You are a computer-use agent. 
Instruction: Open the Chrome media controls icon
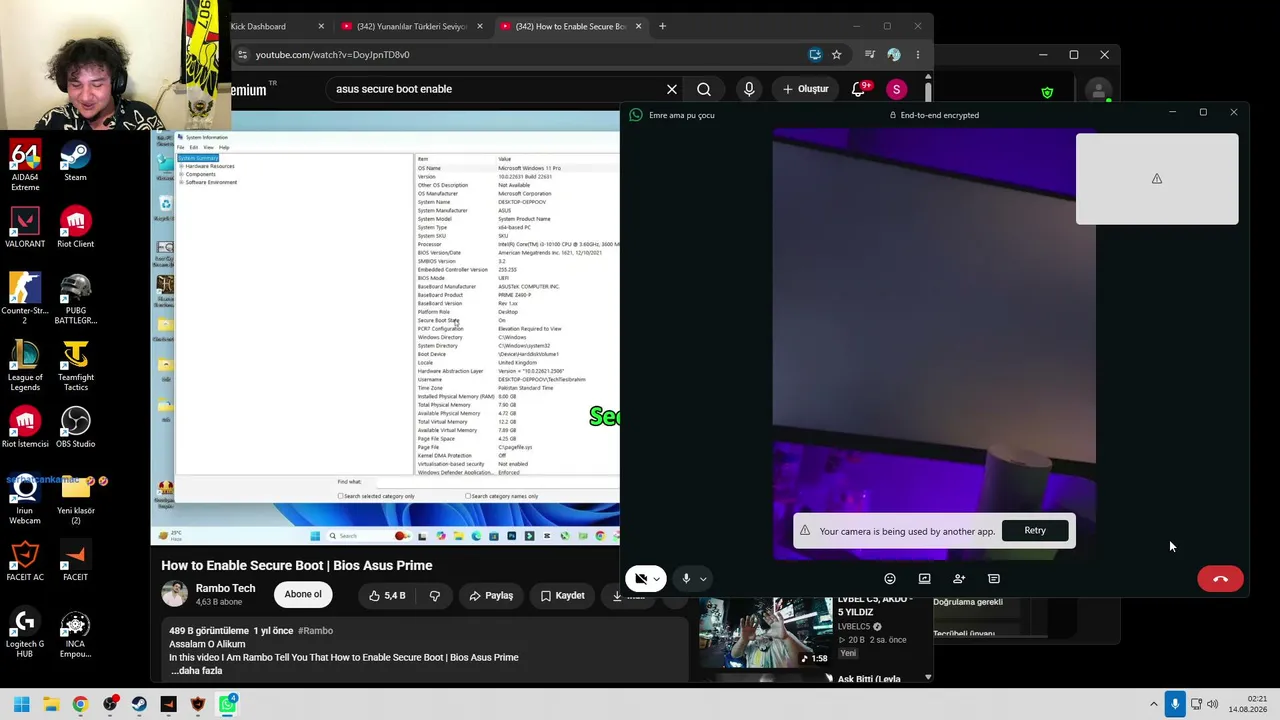[870, 55]
